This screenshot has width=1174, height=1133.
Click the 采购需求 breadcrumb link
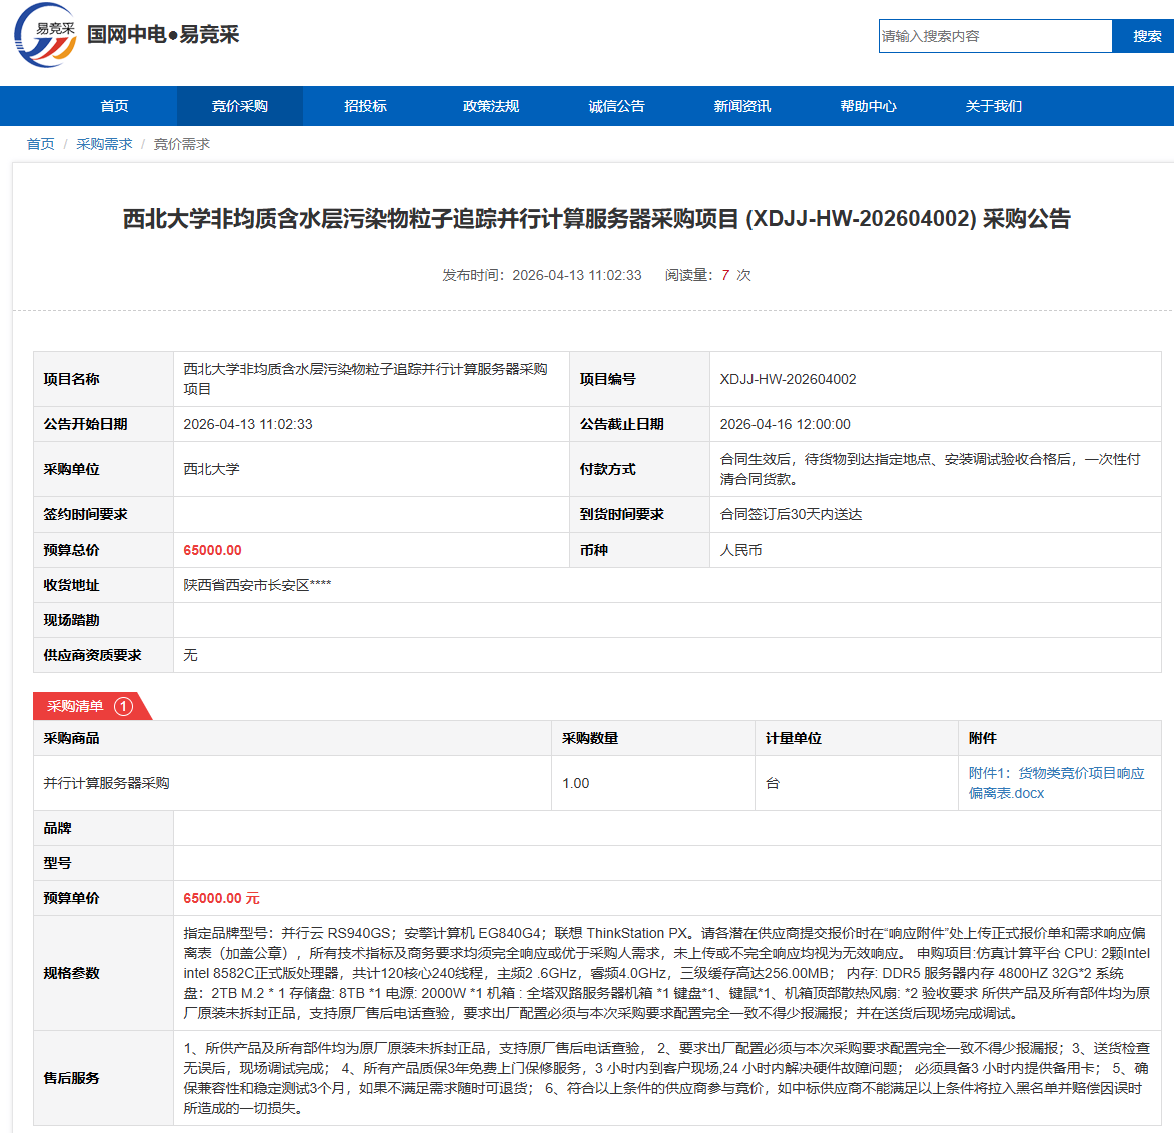[x=104, y=144]
